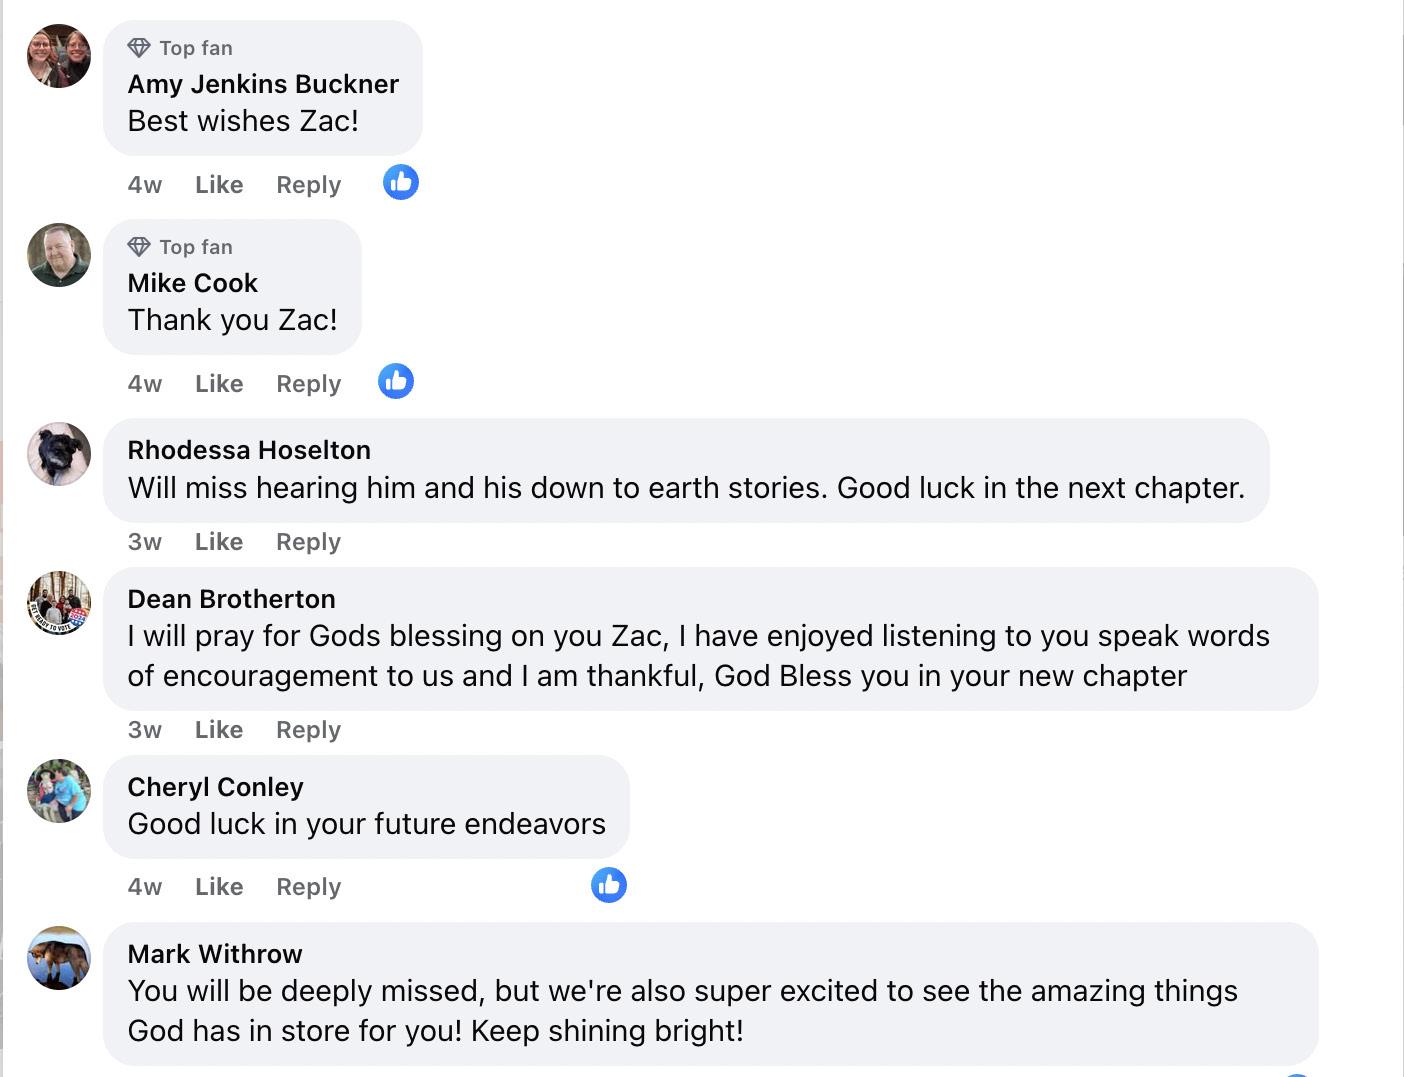Click the thumbs-up reaction on Mike Cook's comment
1404x1077 pixels.
pyautogui.click(x=395, y=381)
